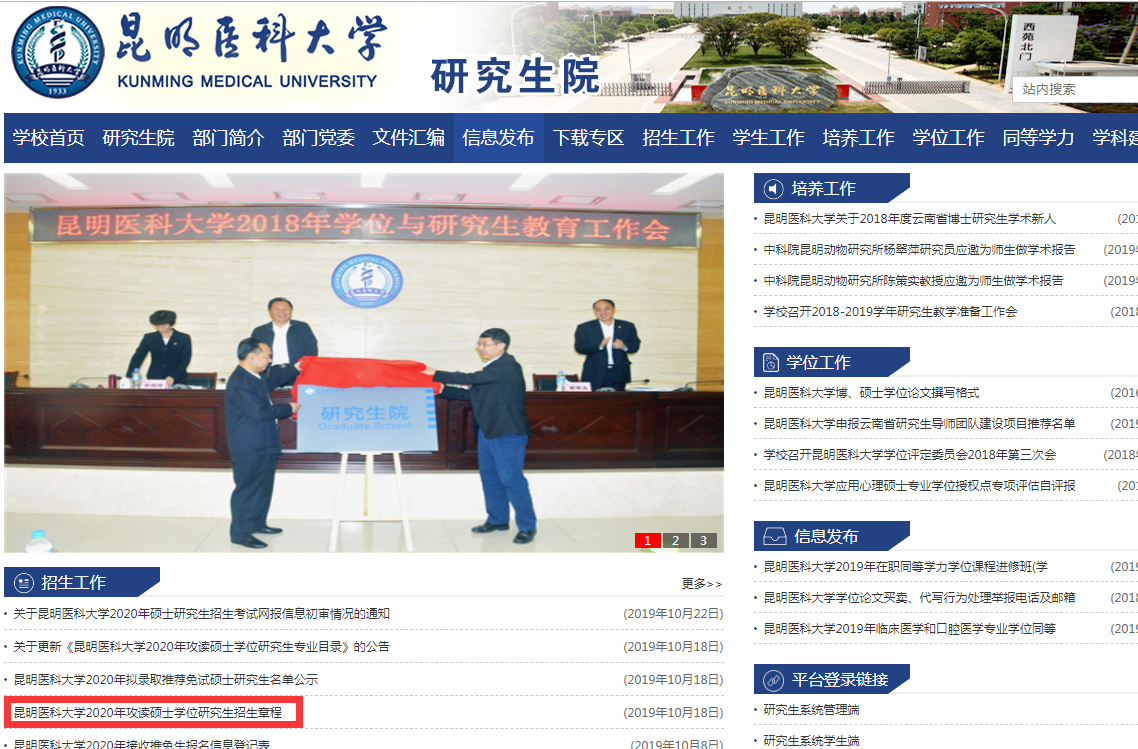Open 学校首页 in the navigation bar
The height and width of the screenshot is (749, 1138).
tap(49, 138)
